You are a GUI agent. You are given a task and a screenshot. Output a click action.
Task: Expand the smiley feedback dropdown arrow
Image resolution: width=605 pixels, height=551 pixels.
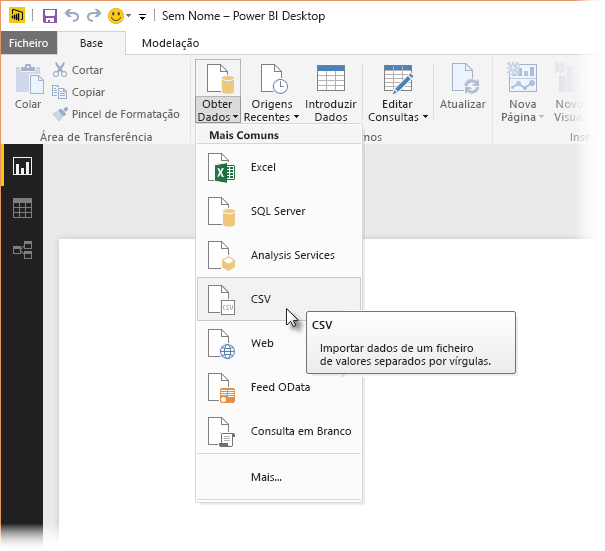coord(128,16)
